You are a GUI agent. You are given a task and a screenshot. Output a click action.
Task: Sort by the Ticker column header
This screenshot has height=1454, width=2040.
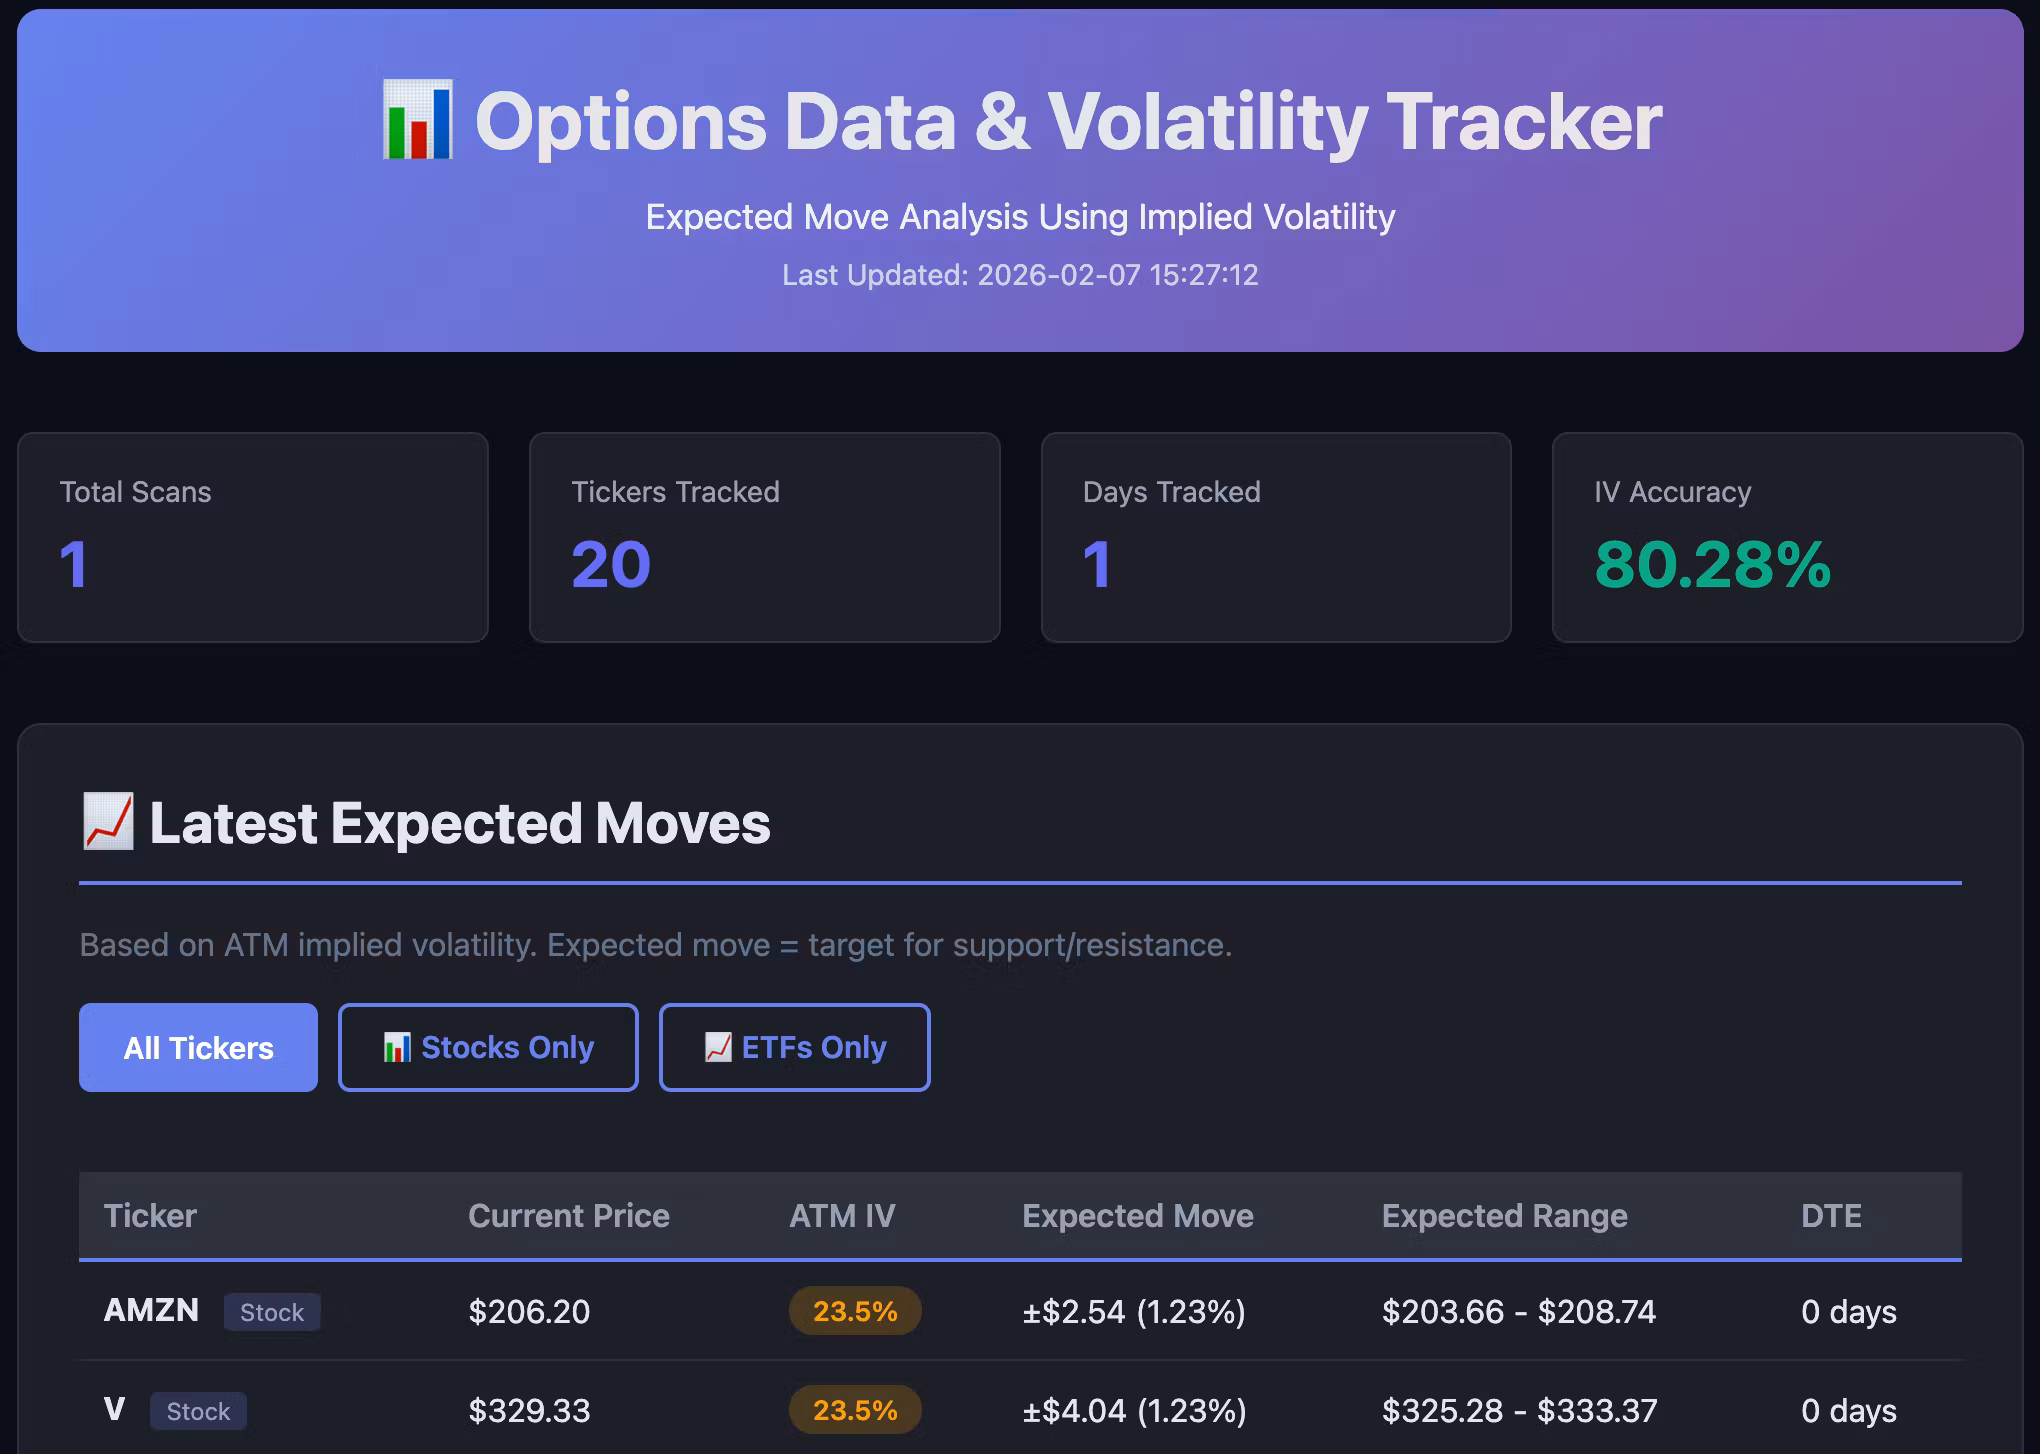point(150,1216)
